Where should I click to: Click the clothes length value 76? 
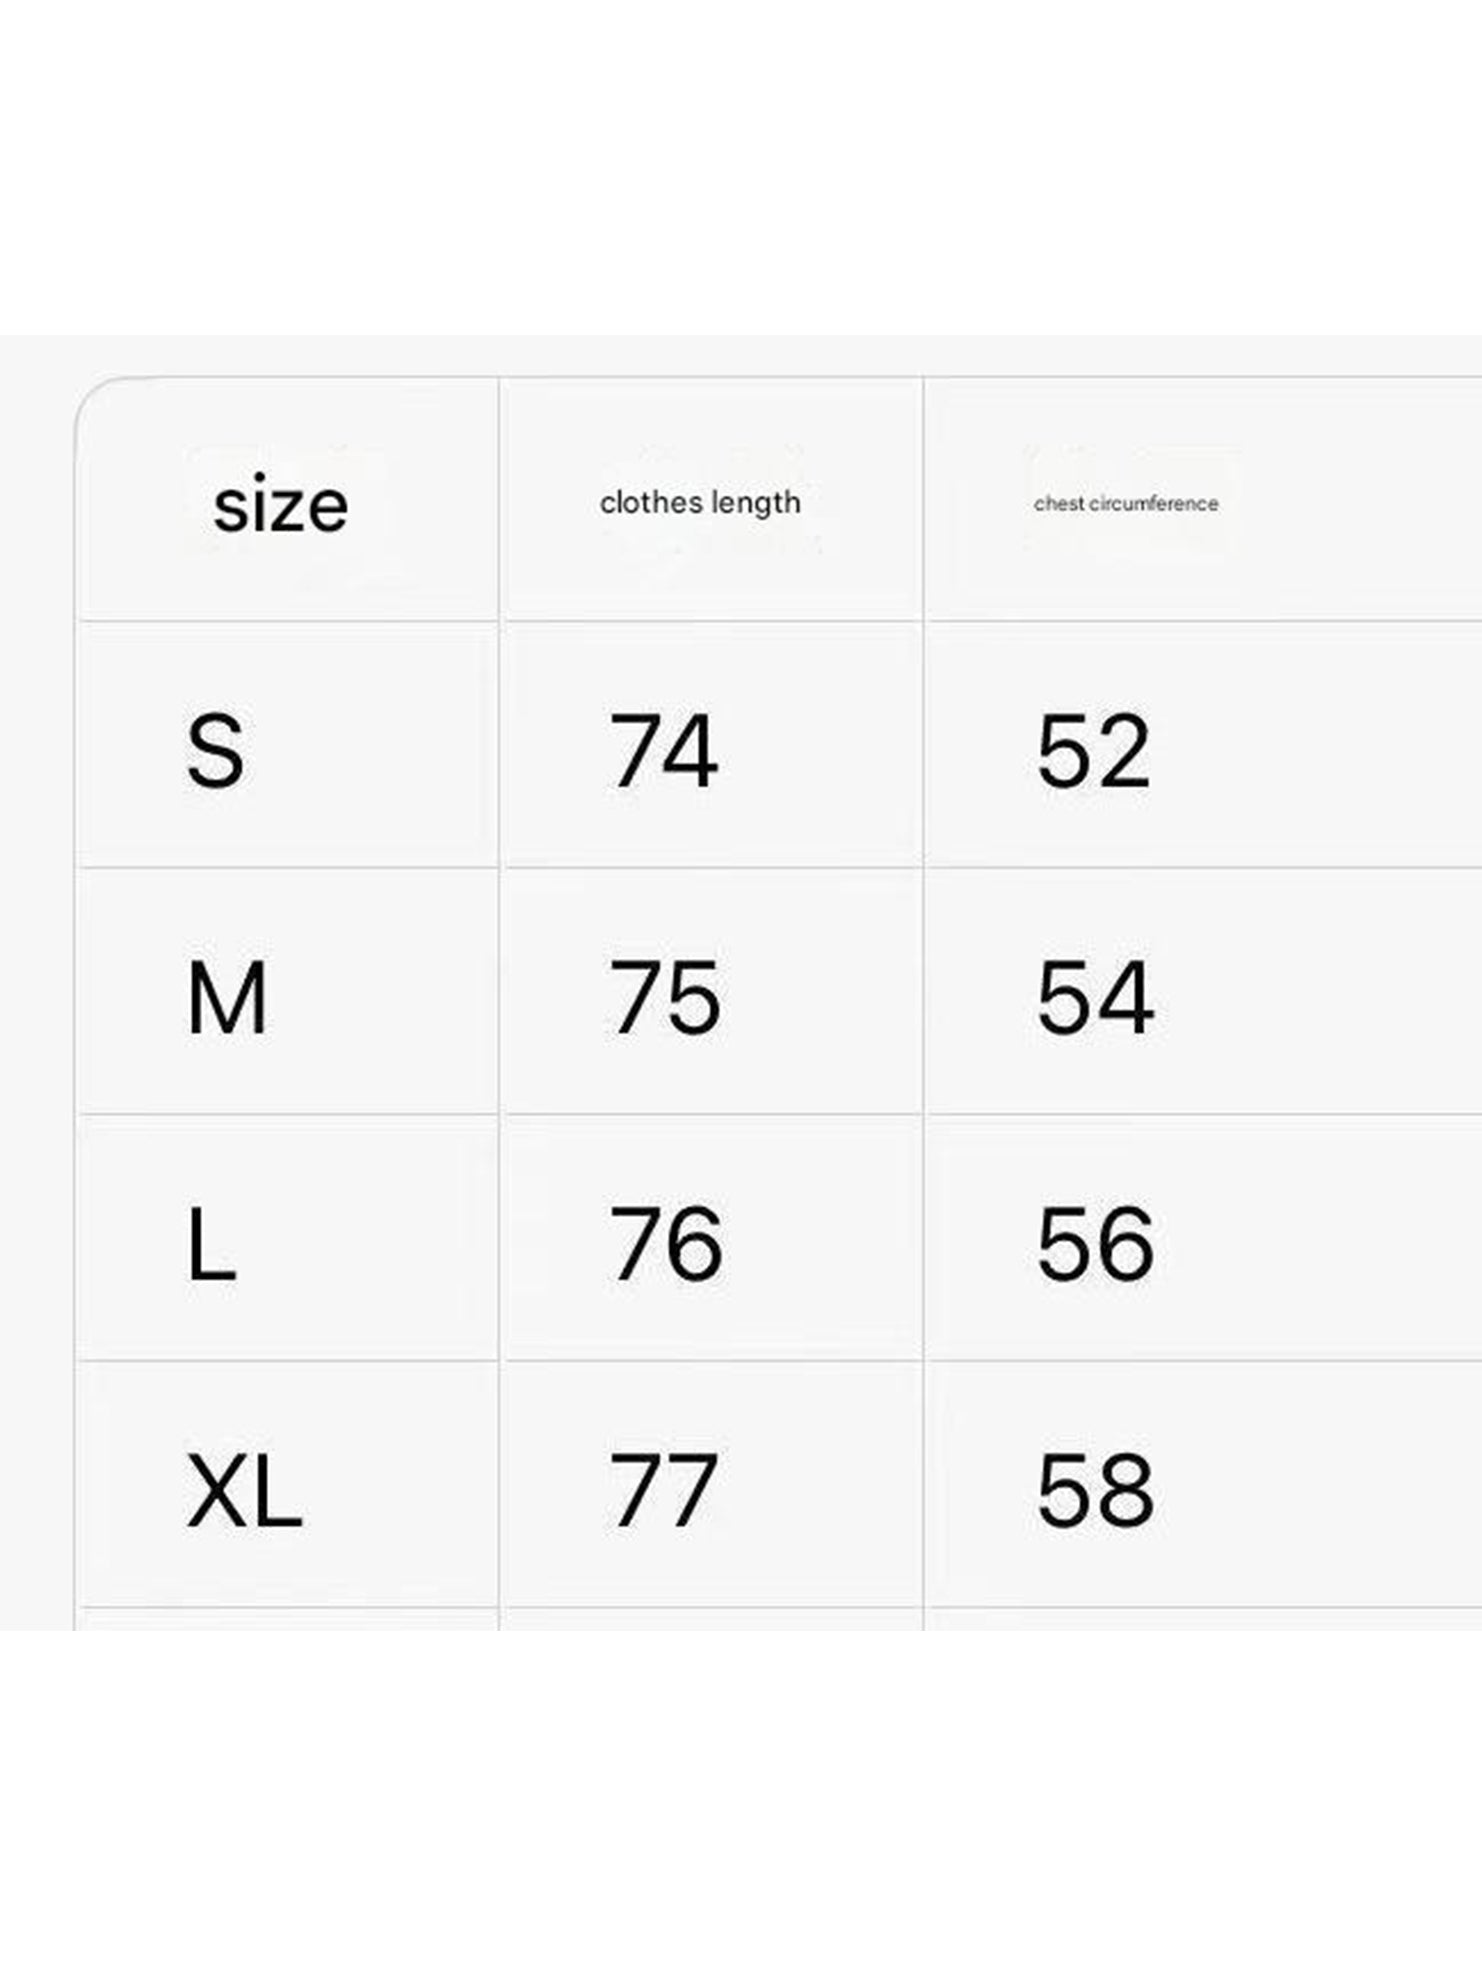[x=666, y=1244]
